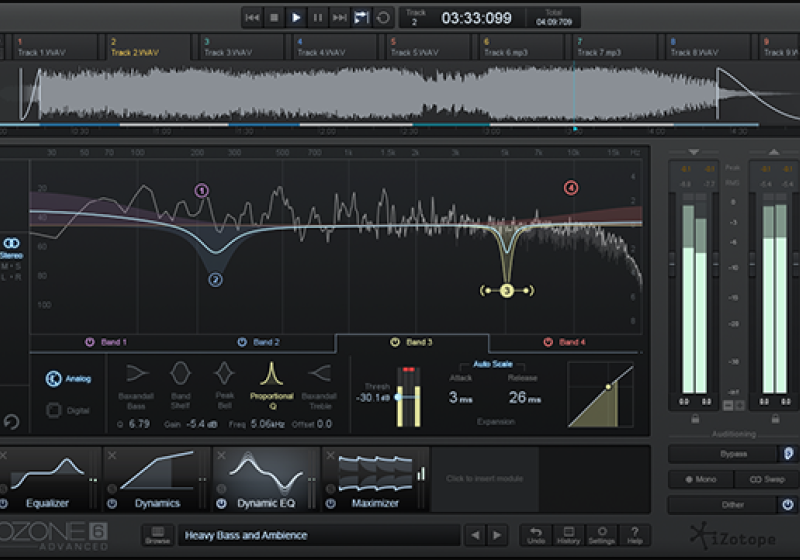Click the reset arrow icon under Stereo
Viewport: 800px width, 560px height.
coord(11,422)
